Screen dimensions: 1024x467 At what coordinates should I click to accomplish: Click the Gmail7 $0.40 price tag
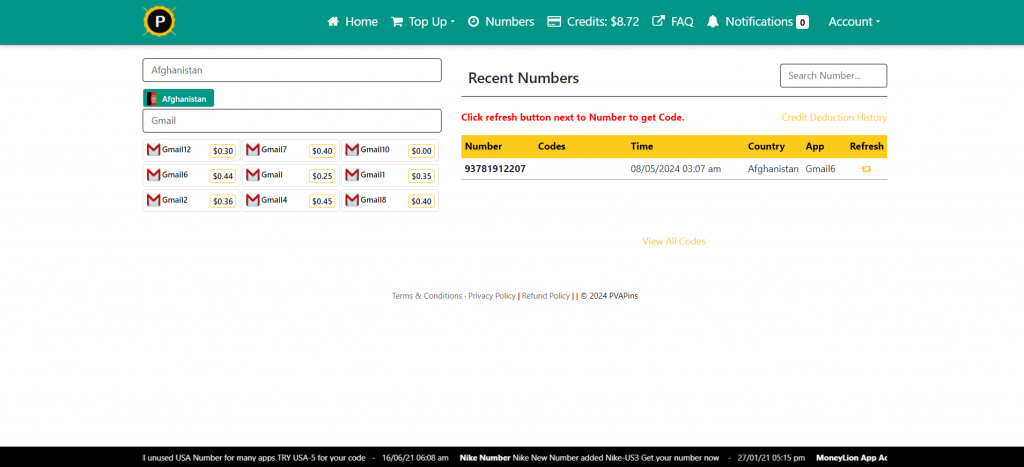click(x=323, y=151)
